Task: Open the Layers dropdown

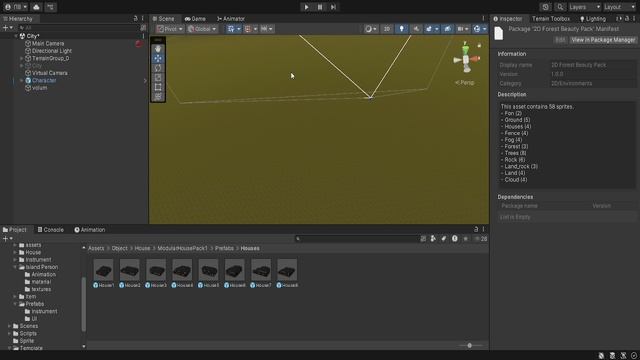Action: coord(584,7)
